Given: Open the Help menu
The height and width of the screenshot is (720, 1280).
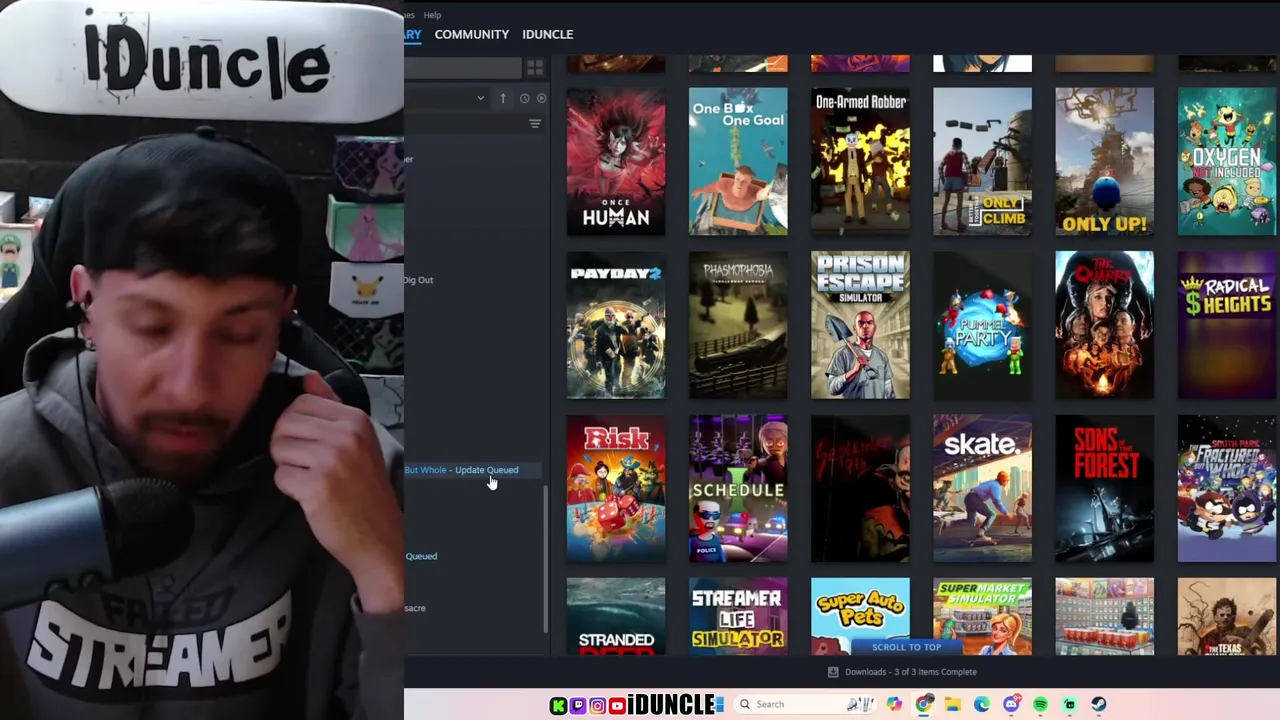Looking at the screenshot, I should tap(432, 15).
